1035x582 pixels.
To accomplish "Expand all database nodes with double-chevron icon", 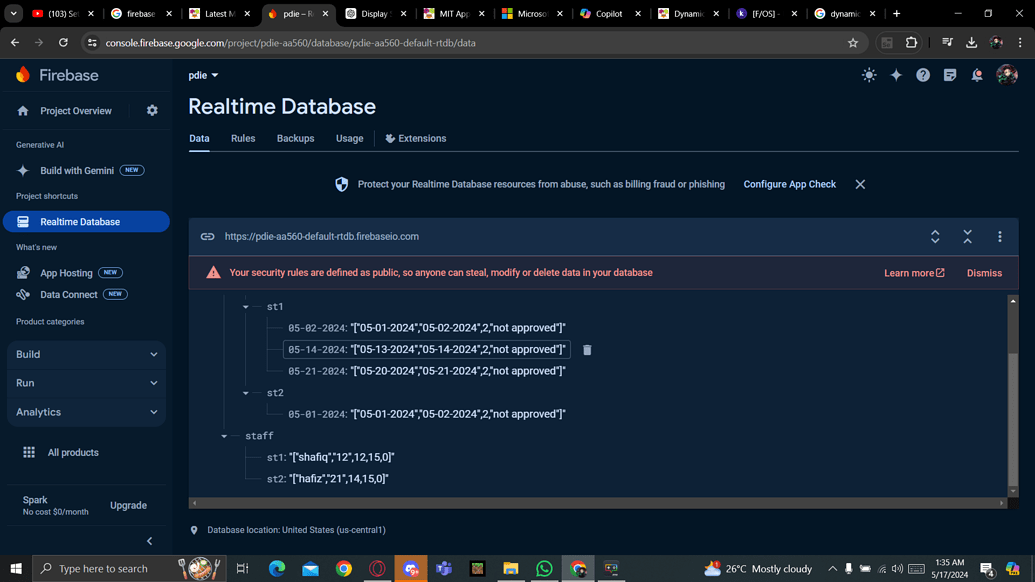I will tap(935, 236).
